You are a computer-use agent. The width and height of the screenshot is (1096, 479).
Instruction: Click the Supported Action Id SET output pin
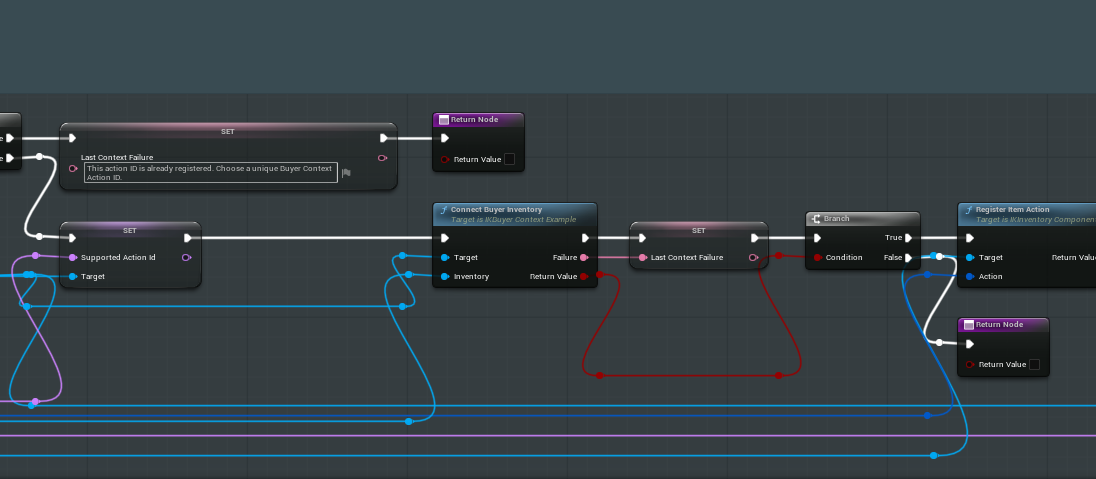[x=187, y=257]
